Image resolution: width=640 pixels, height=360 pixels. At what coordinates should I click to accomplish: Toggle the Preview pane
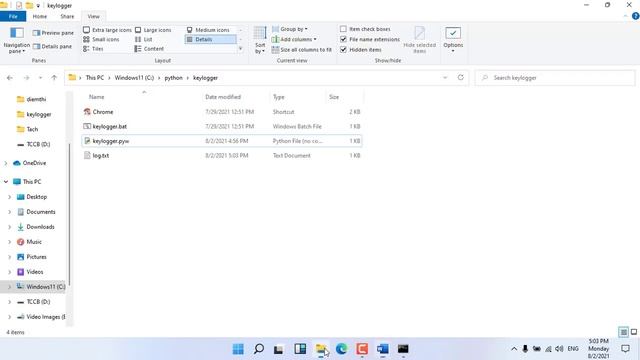[53, 33]
